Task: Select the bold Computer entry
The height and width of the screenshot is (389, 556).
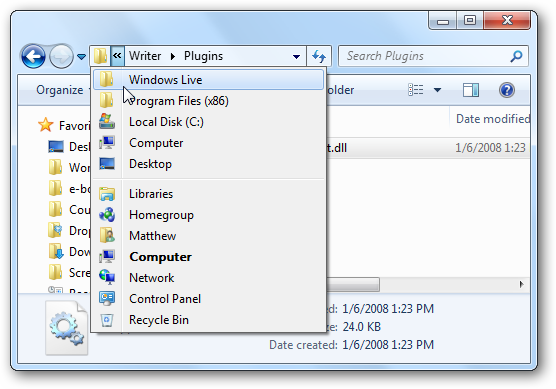Action: click(x=208, y=256)
